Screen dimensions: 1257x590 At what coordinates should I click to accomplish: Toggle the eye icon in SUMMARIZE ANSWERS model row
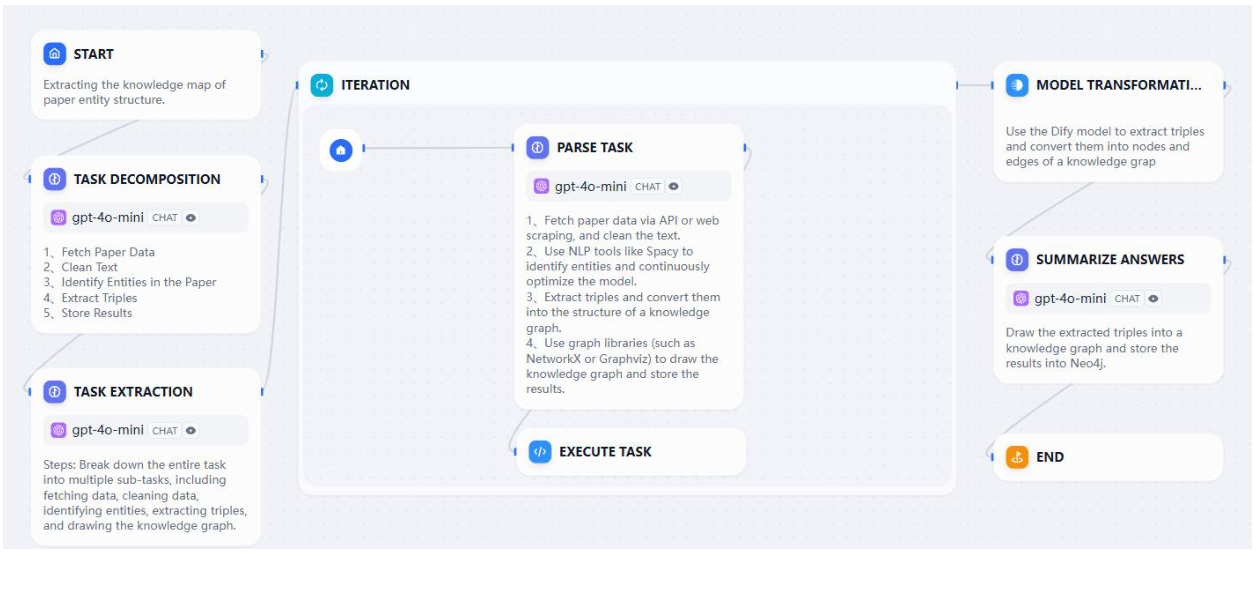click(1155, 298)
